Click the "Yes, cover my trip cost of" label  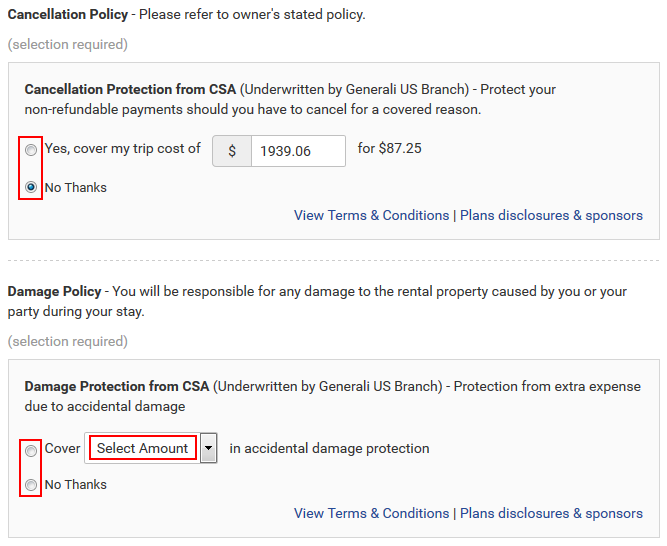click(x=123, y=148)
